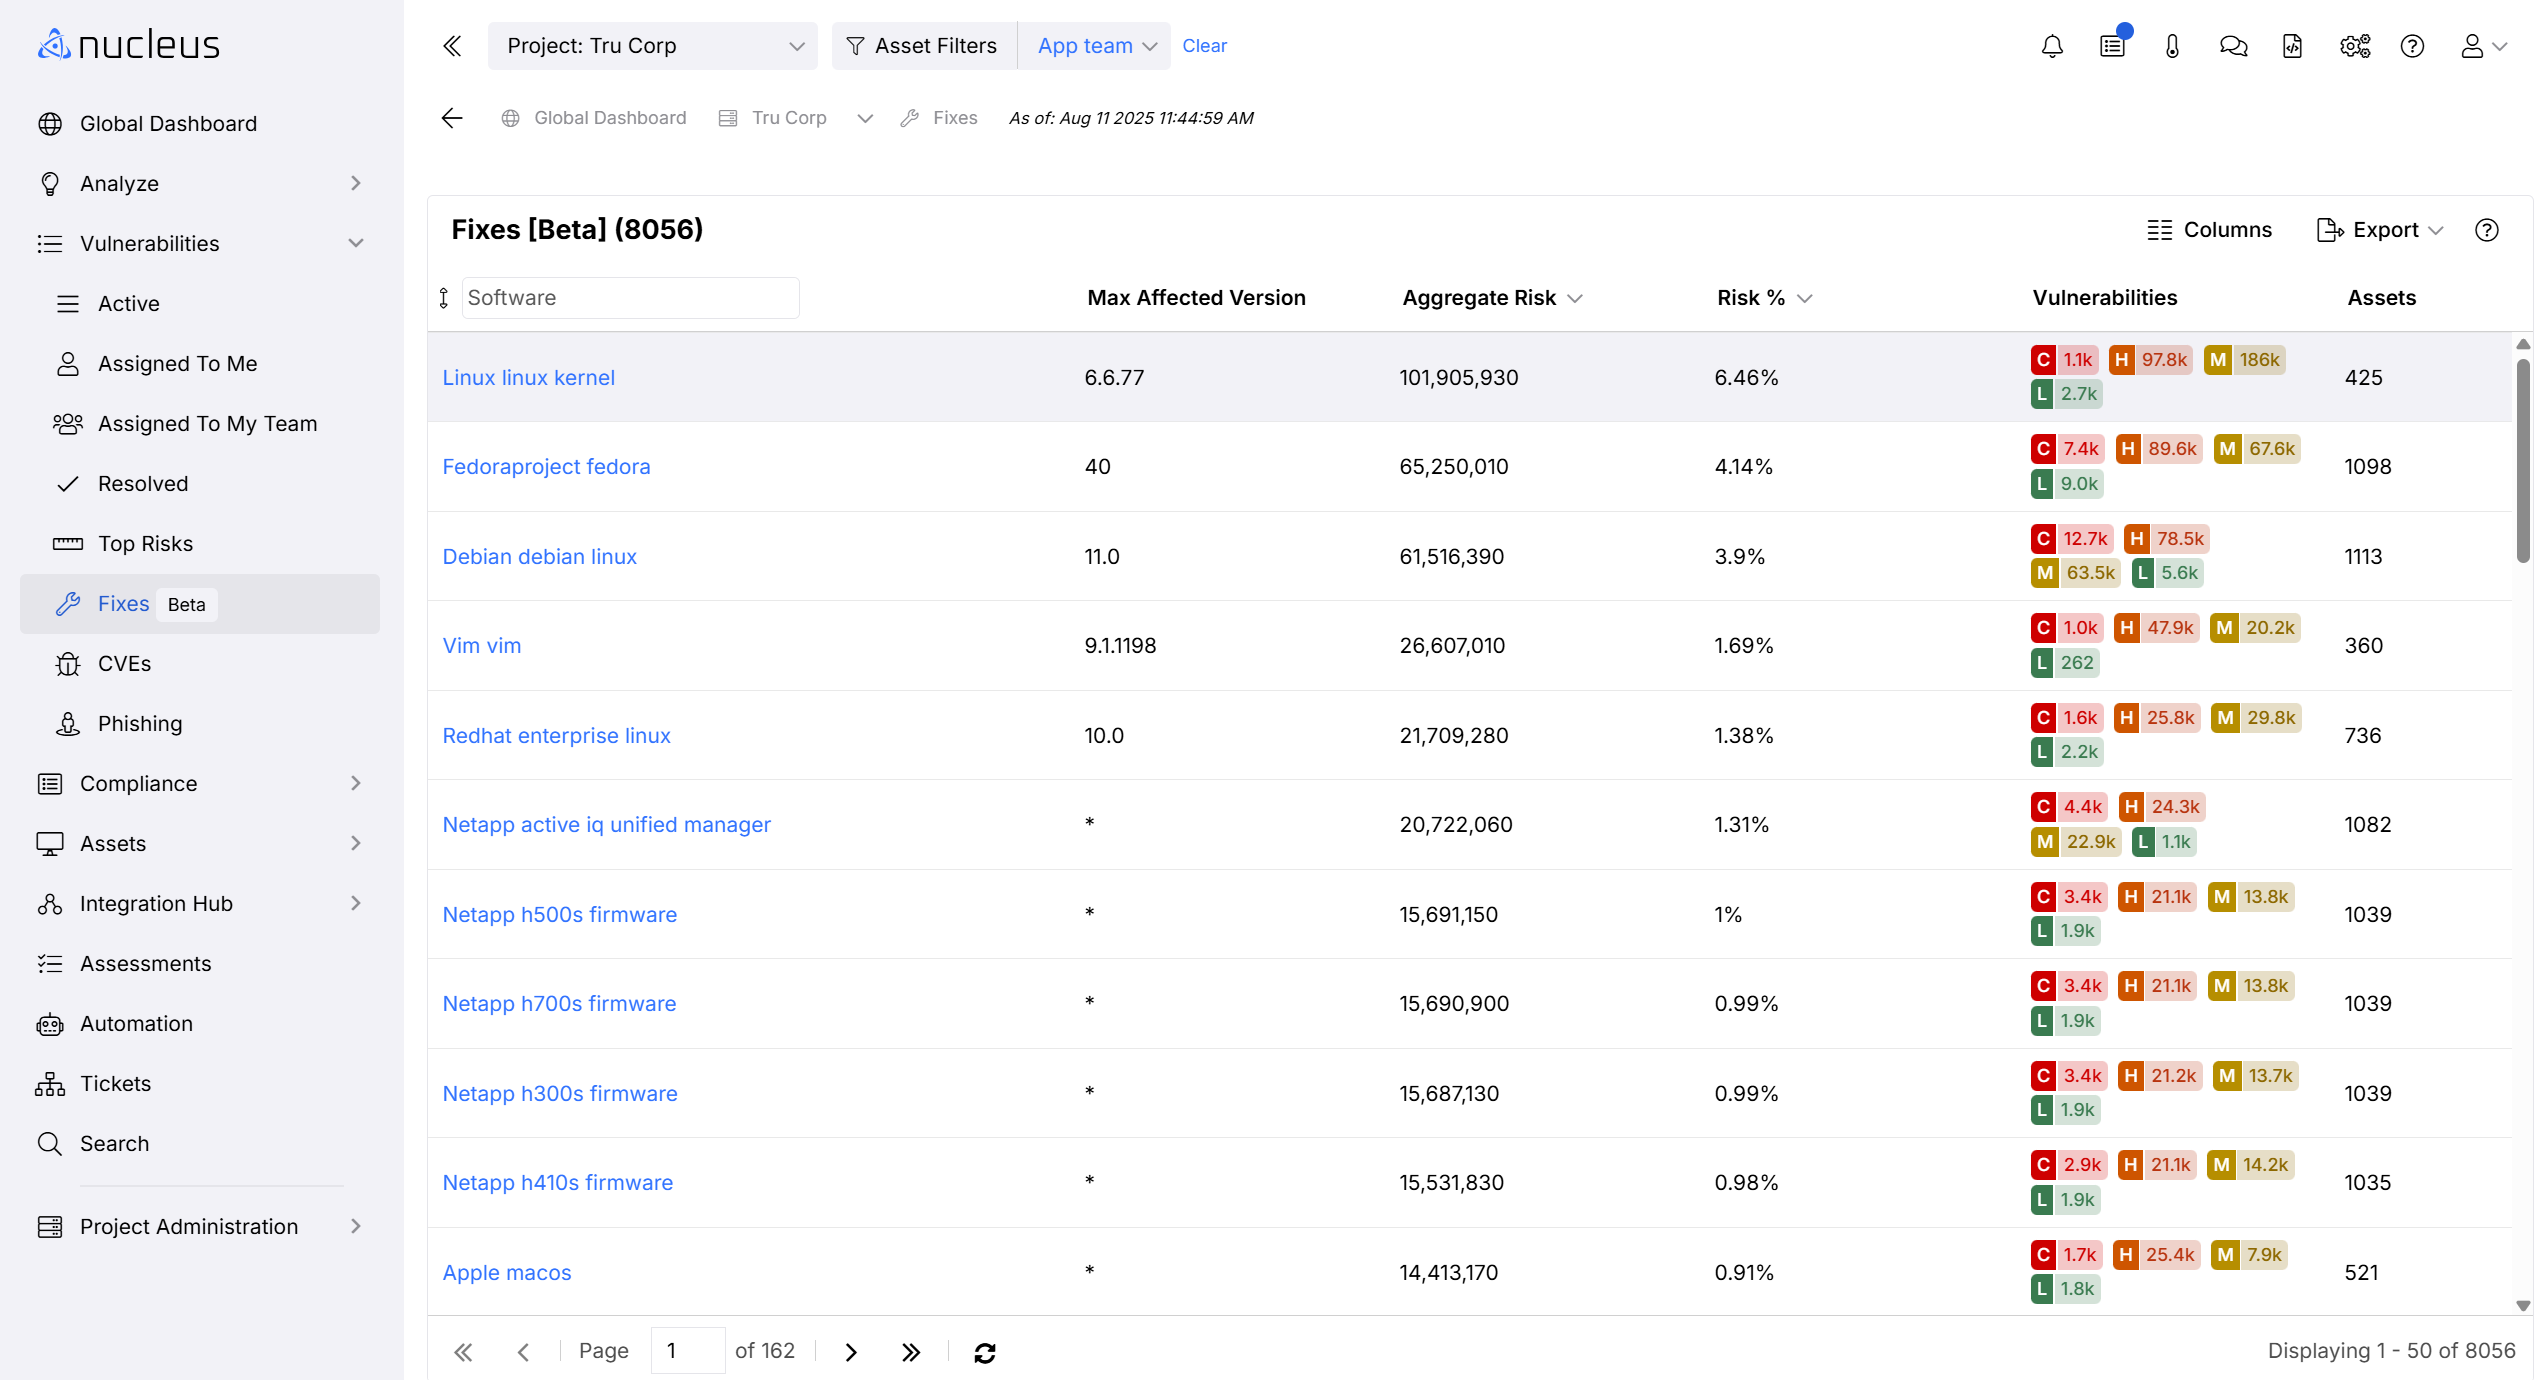Click the thermometer icon in top bar
This screenshot has height=1380, width=2545.
pos(2172,46)
